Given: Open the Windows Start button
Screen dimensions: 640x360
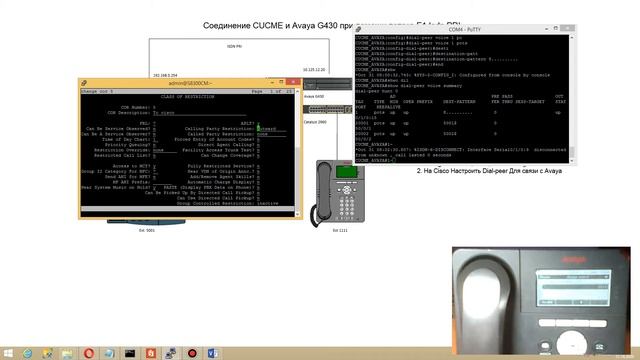Looking at the screenshot, I should 8,353.
